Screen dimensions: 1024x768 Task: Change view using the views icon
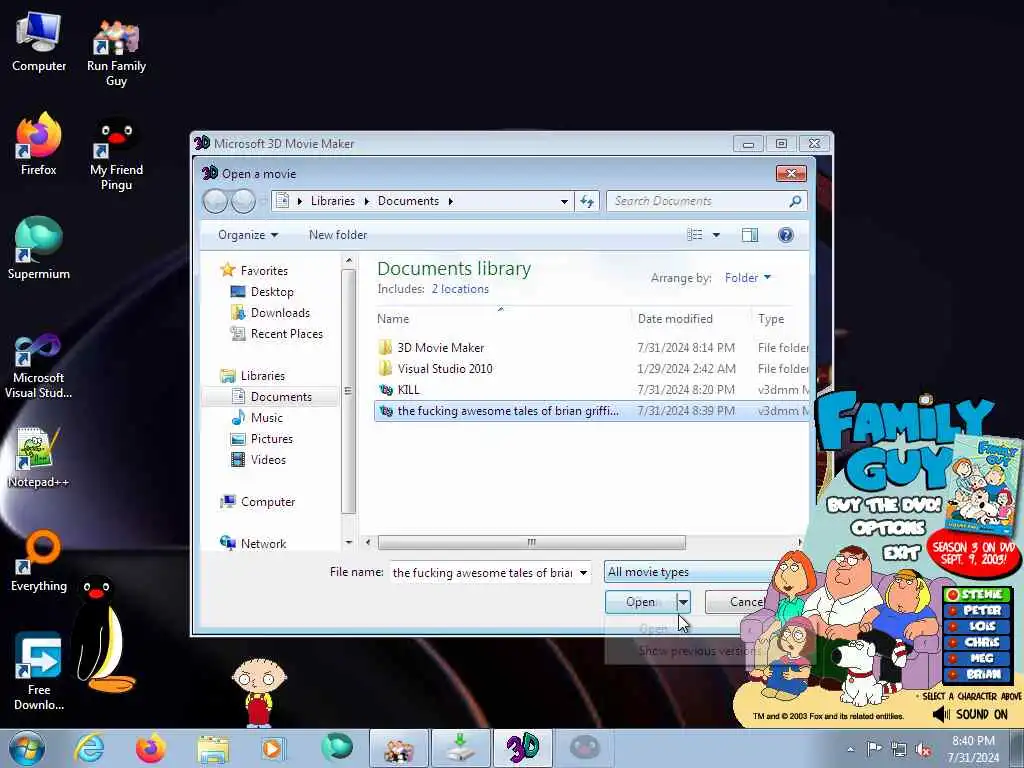pos(695,235)
